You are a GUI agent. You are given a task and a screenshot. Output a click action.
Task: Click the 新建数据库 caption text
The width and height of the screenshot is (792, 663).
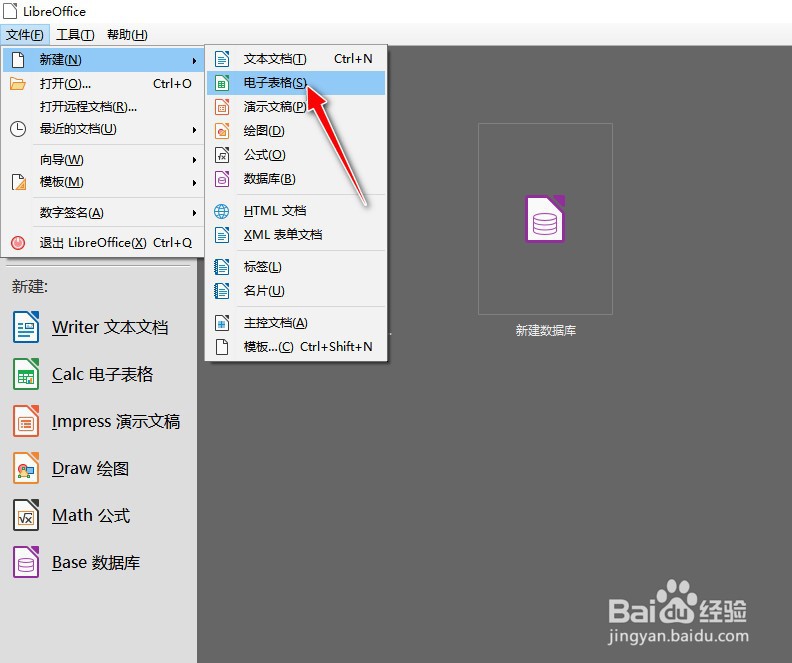coord(546,331)
